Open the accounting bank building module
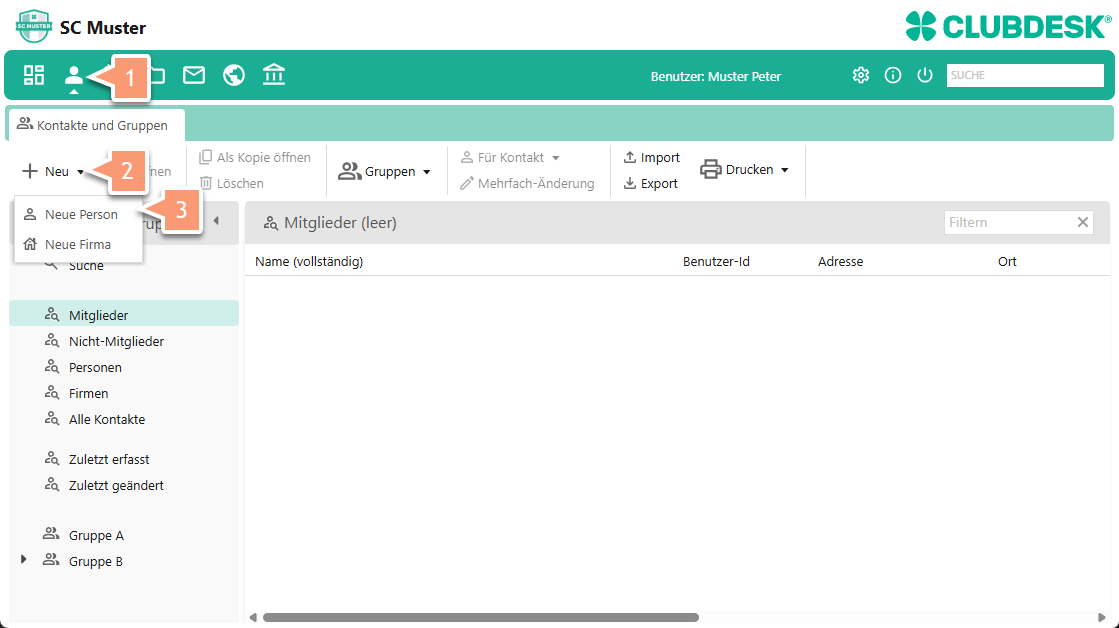Image resolution: width=1119 pixels, height=628 pixels. (273, 74)
